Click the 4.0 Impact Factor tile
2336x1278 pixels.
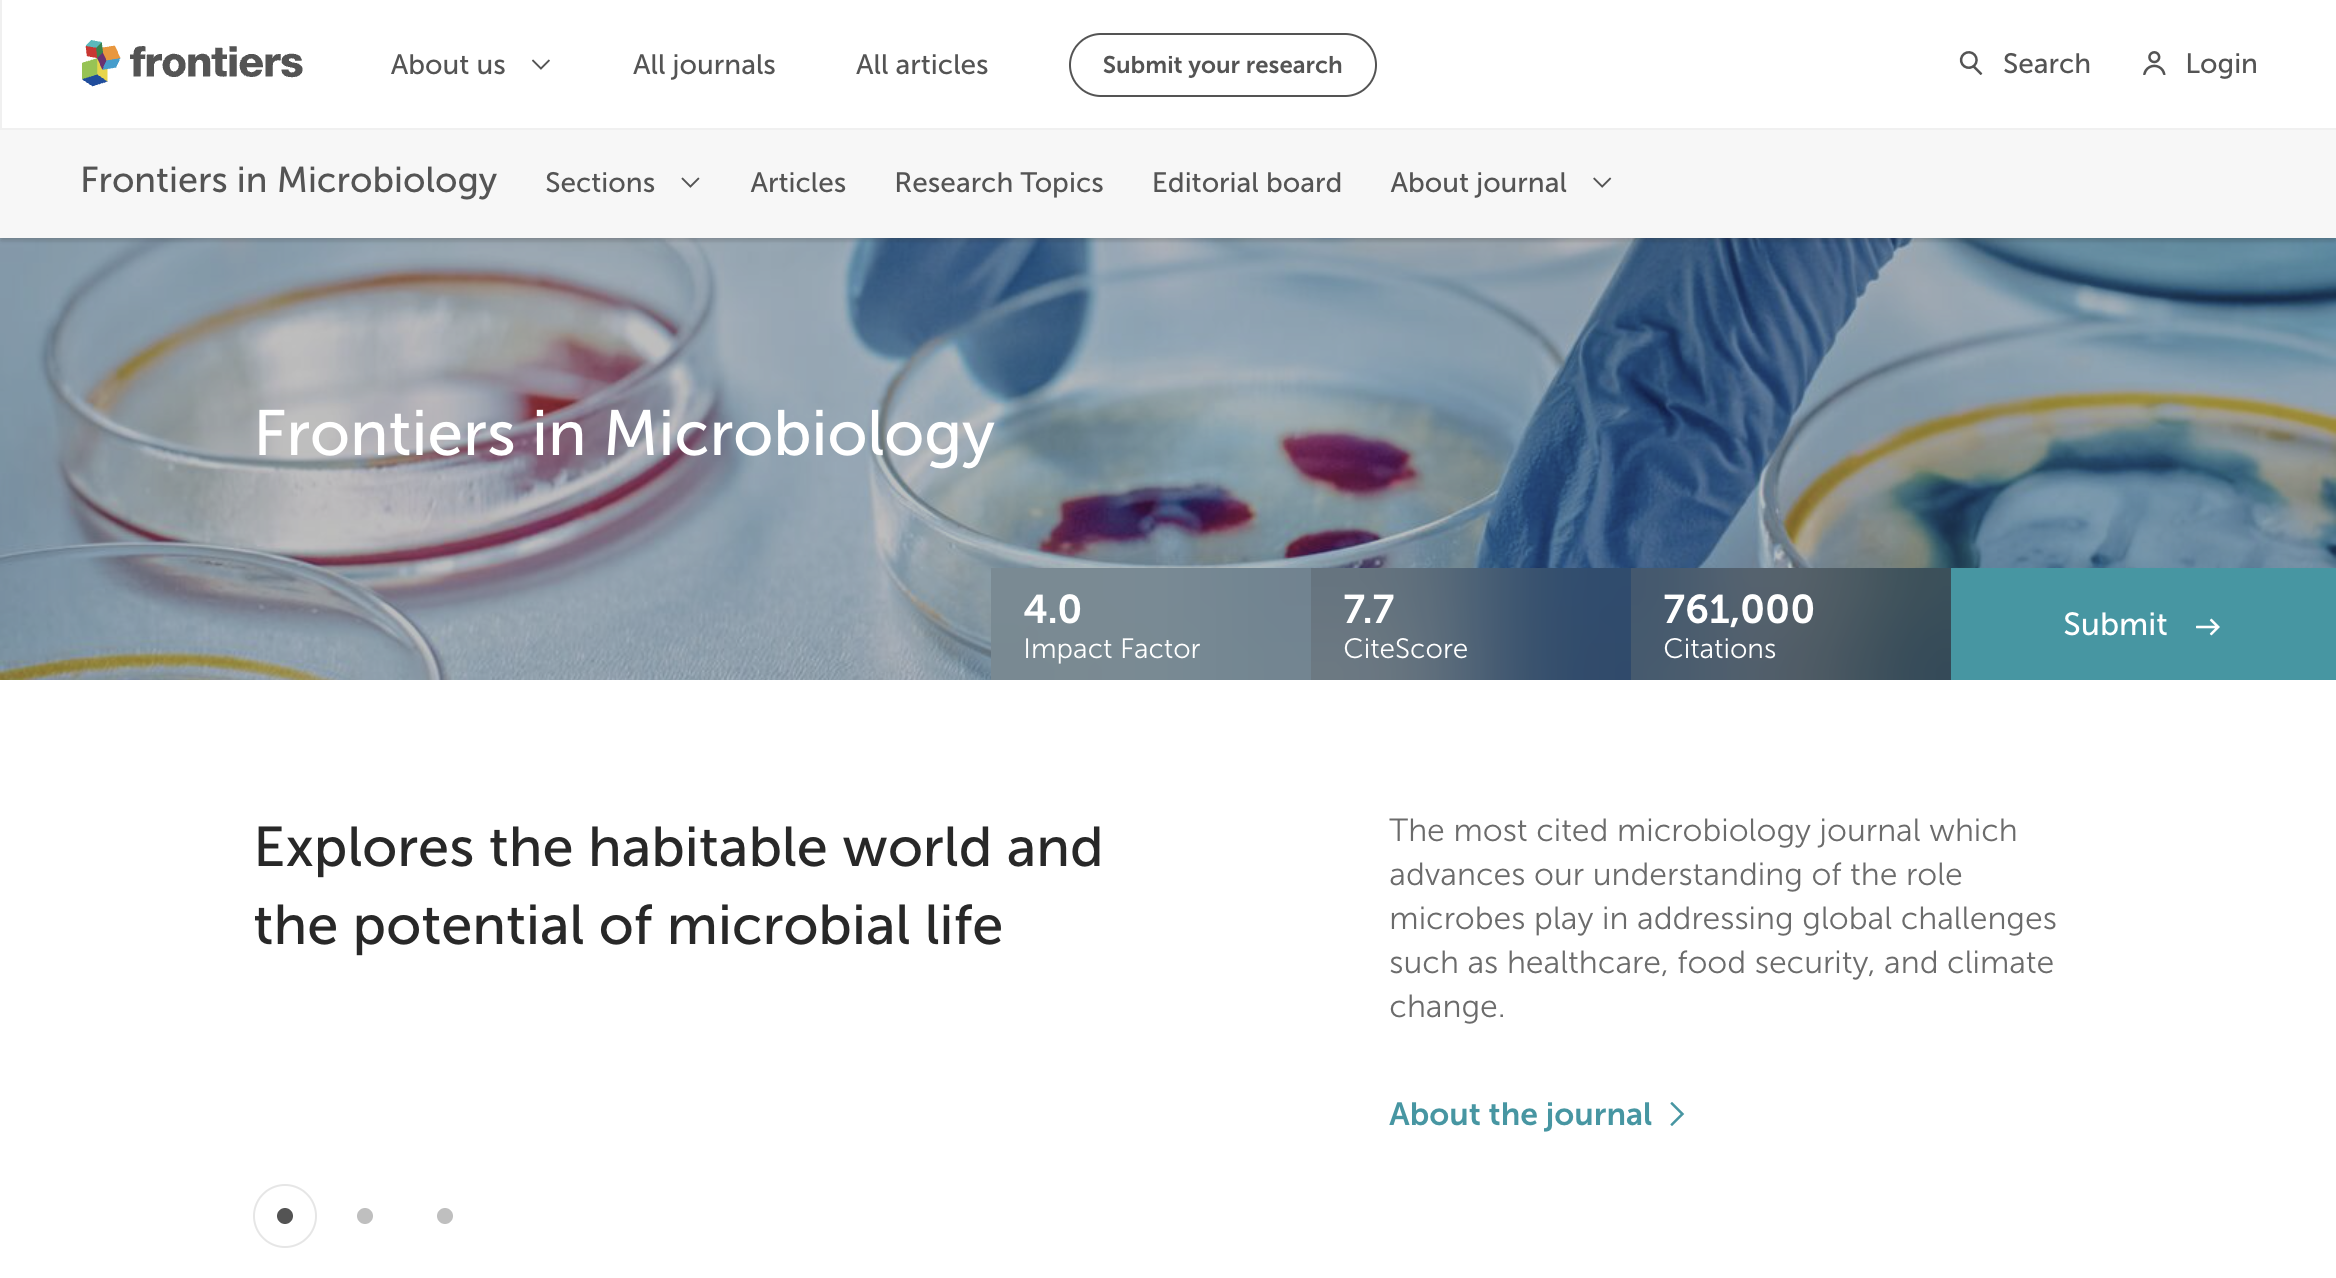(1150, 625)
